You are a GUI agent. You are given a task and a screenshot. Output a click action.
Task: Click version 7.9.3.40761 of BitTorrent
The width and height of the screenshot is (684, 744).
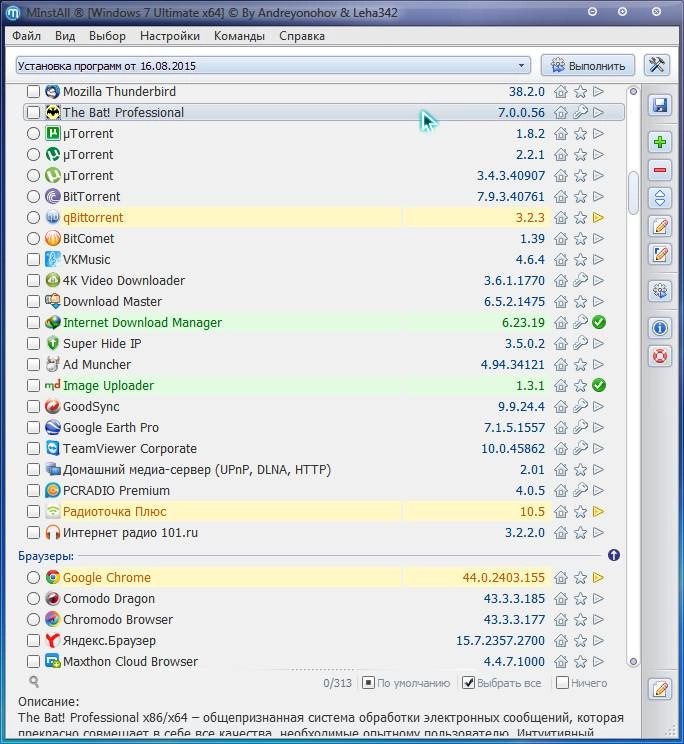(x=511, y=196)
